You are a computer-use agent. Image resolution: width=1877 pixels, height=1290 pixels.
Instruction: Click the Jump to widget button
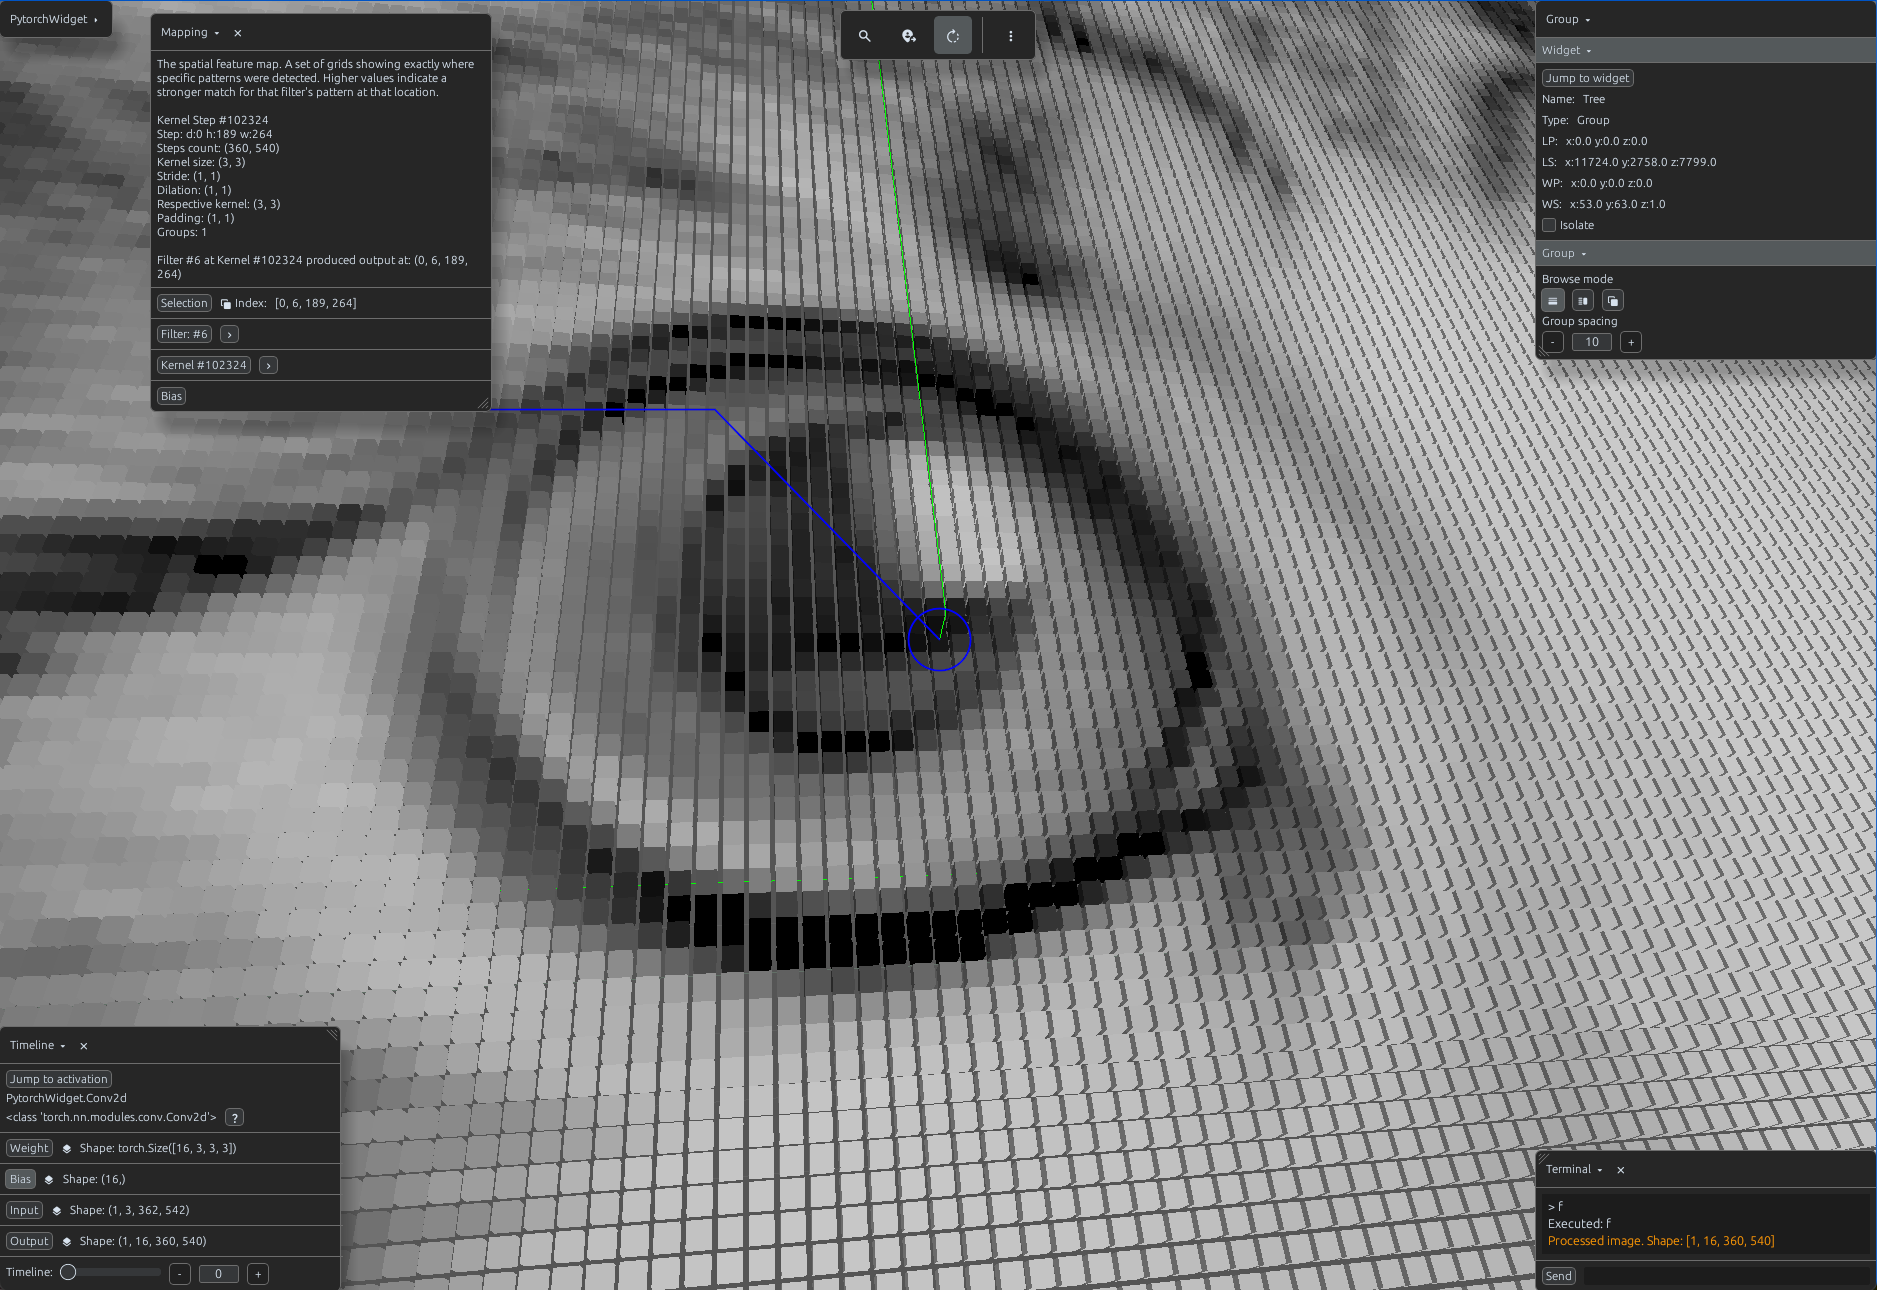click(x=1587, y=78)
